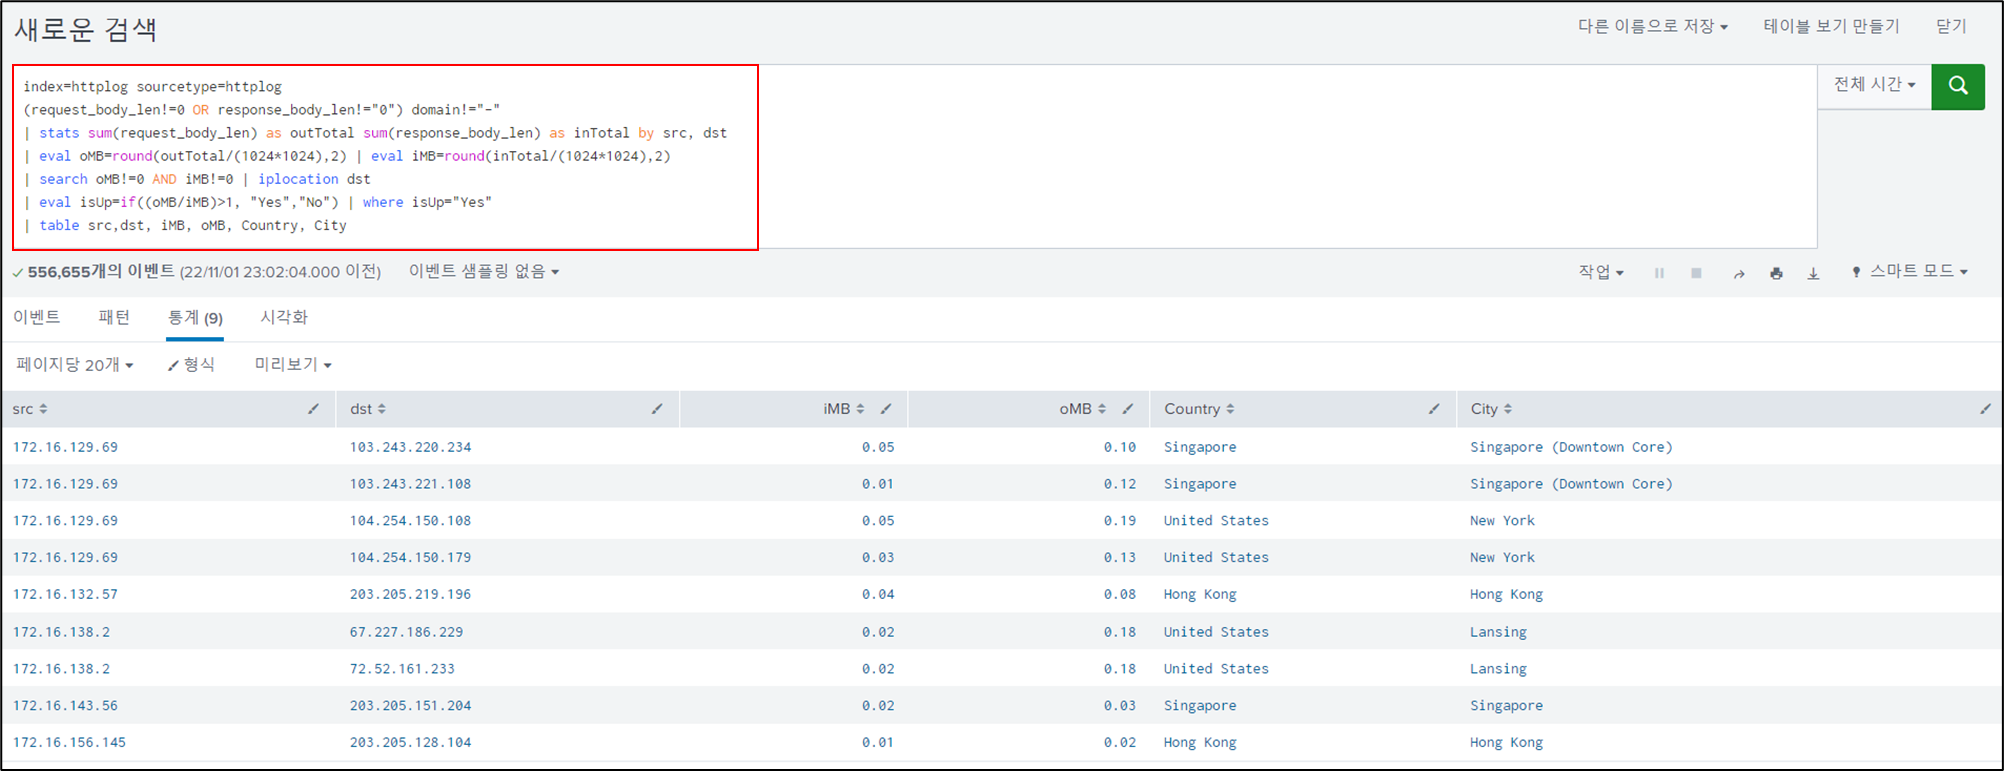Image resolution: width=2004 pixels, height=771 pixels.
Task: Click dst value 72.52.161.233
Action: point(402,669)
